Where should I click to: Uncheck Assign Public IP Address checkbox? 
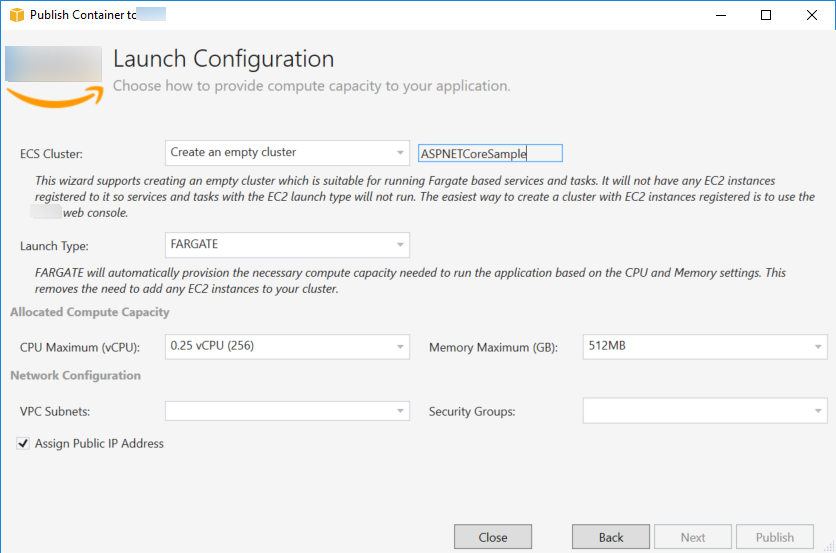click(23, 443)
